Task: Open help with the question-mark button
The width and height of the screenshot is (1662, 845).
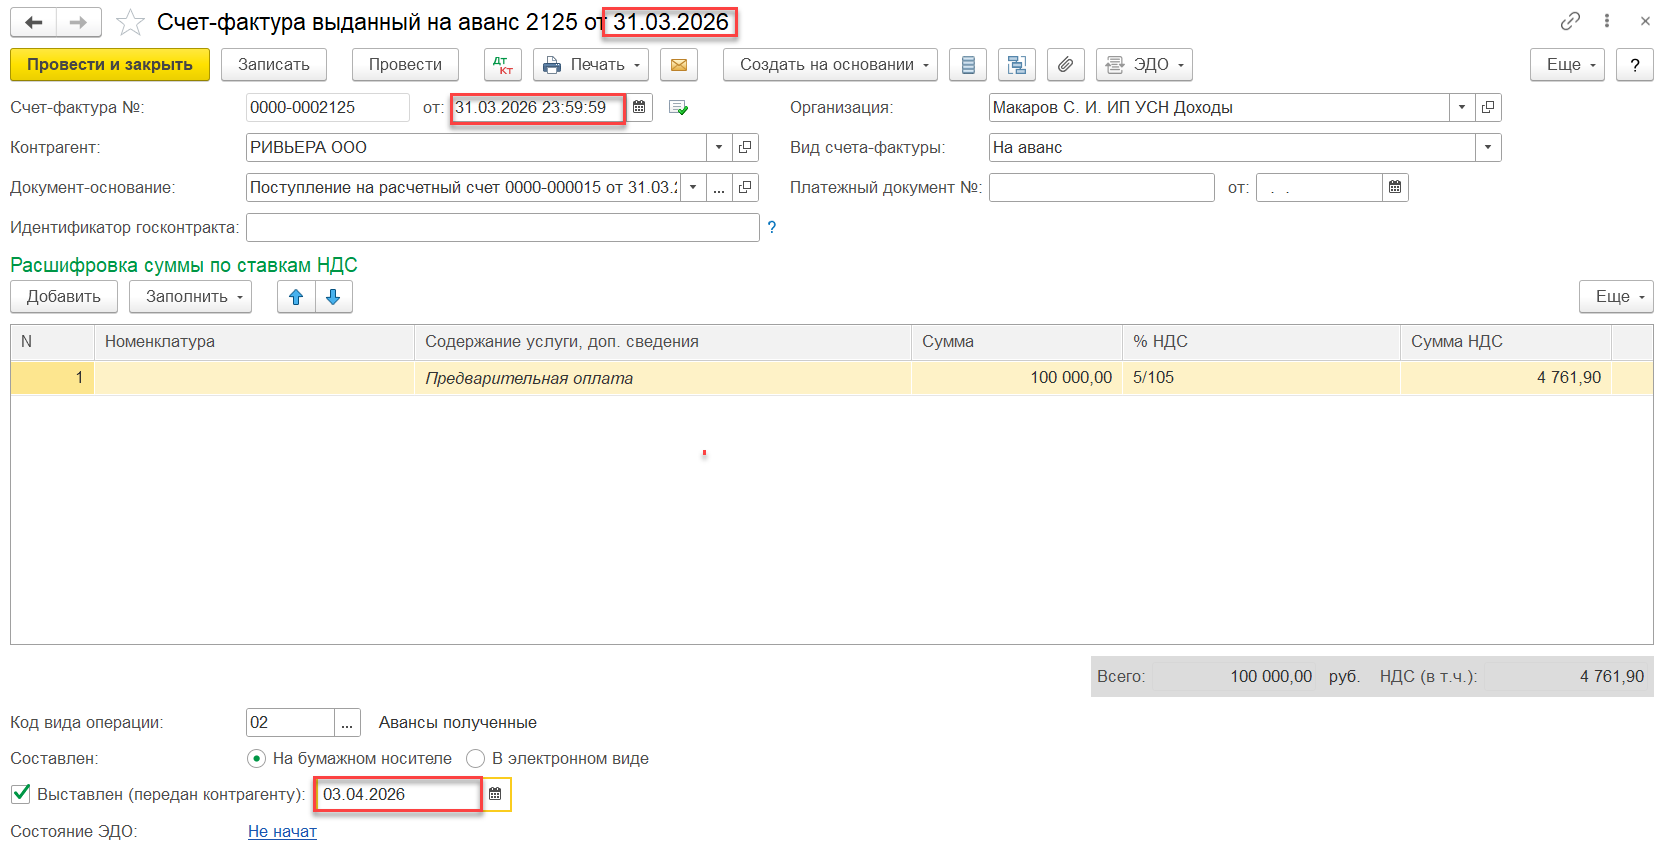Action: [x=1635, y=65]
